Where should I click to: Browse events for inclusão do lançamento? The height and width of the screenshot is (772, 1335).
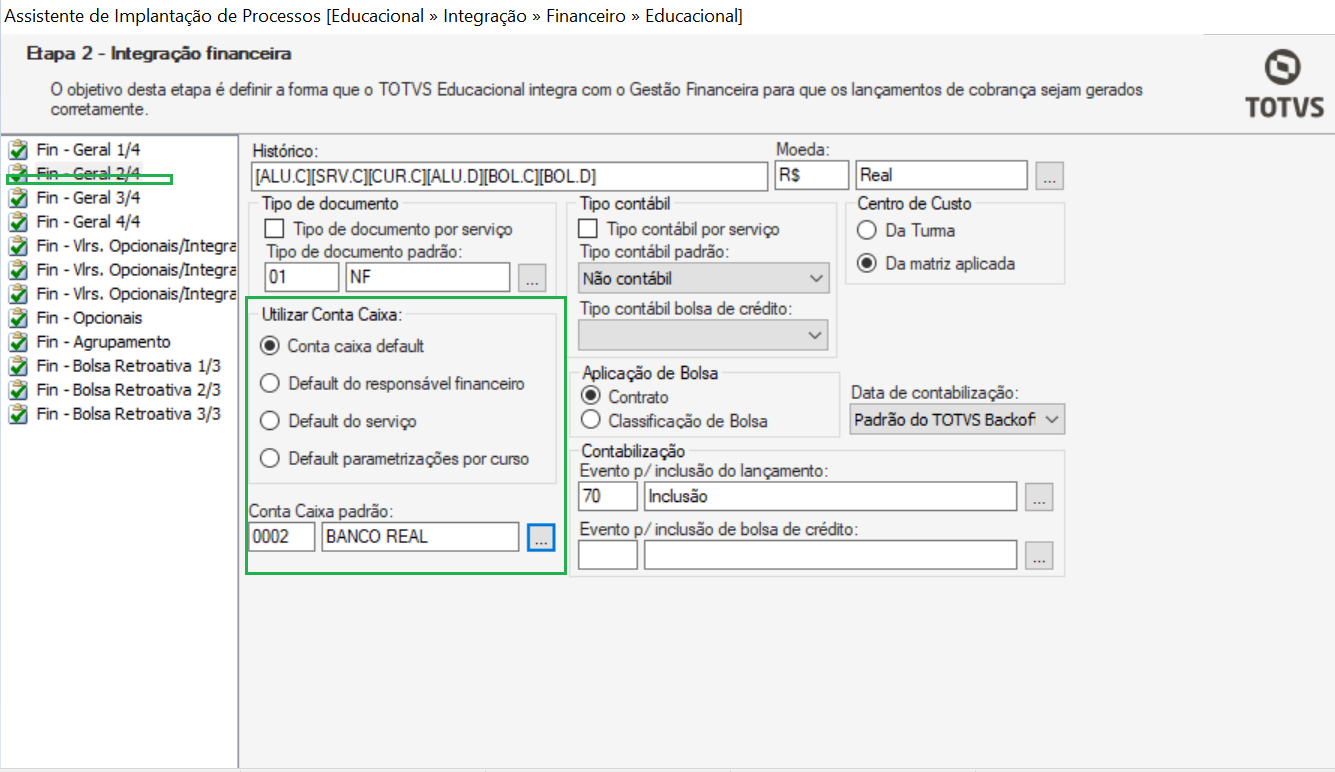1039,497
